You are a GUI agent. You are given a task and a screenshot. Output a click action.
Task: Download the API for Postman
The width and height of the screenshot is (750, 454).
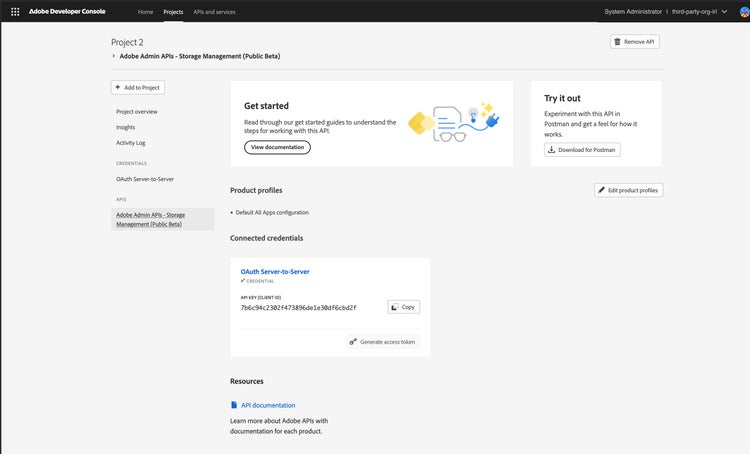pyautogui.click(x=582, y=149)
